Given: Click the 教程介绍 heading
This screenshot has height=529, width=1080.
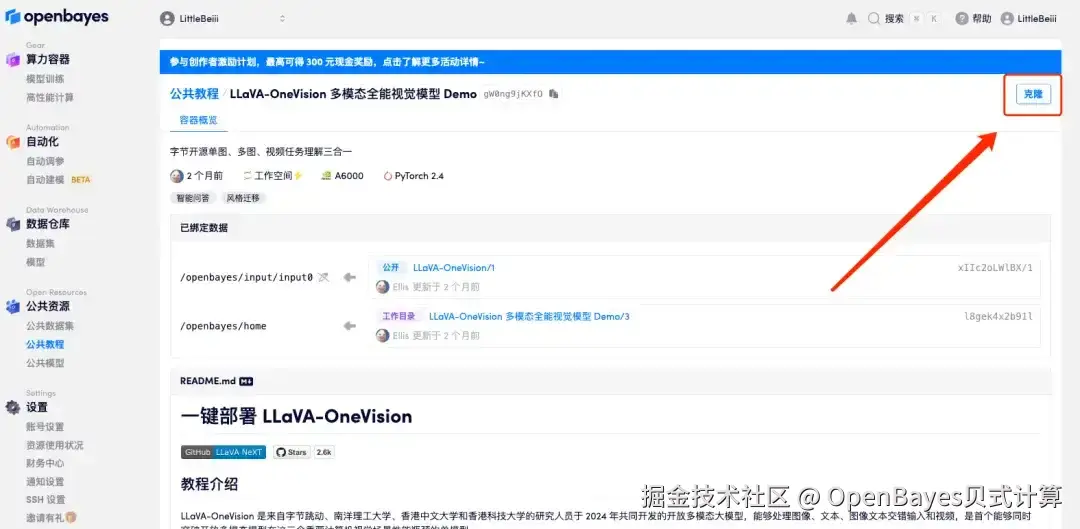Looking at the screenshot, I should click(x=209, y=484).
